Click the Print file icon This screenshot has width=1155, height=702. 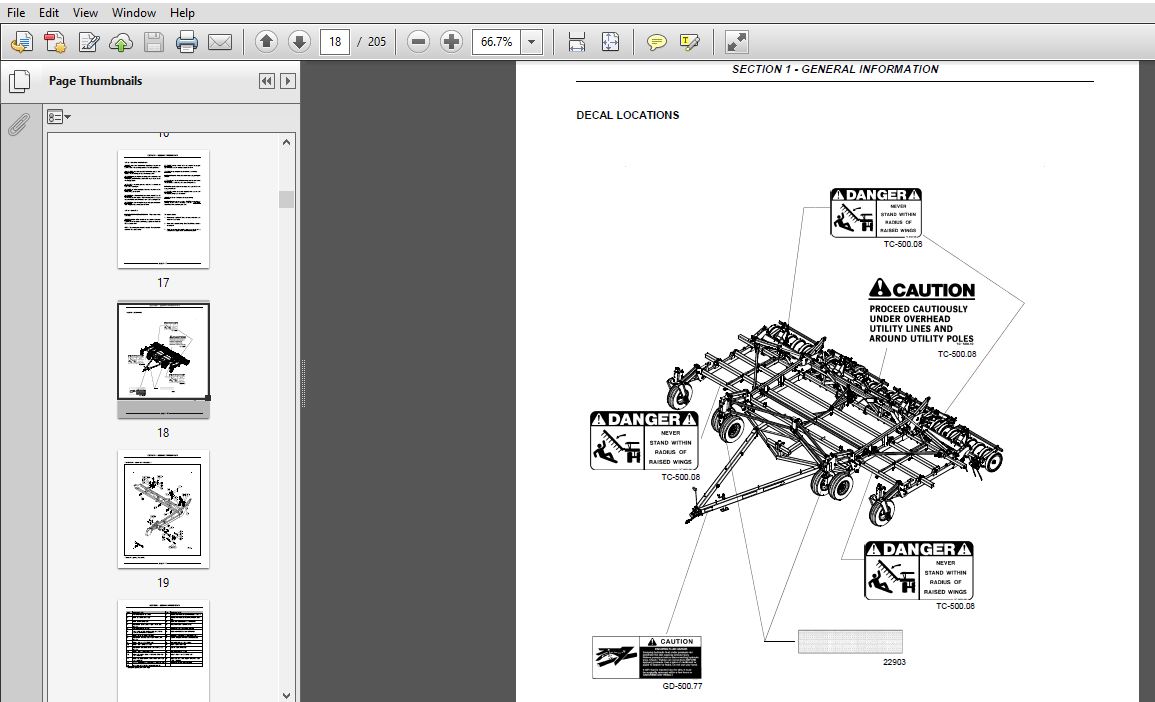click(187, 42)
